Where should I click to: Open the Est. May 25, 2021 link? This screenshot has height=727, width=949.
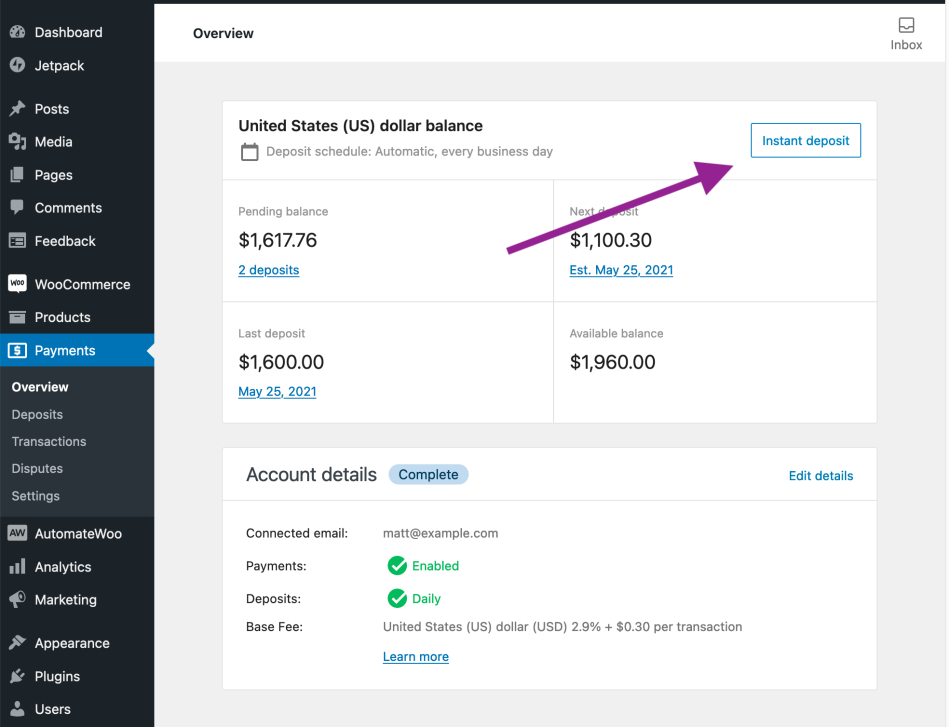point(621,270)
